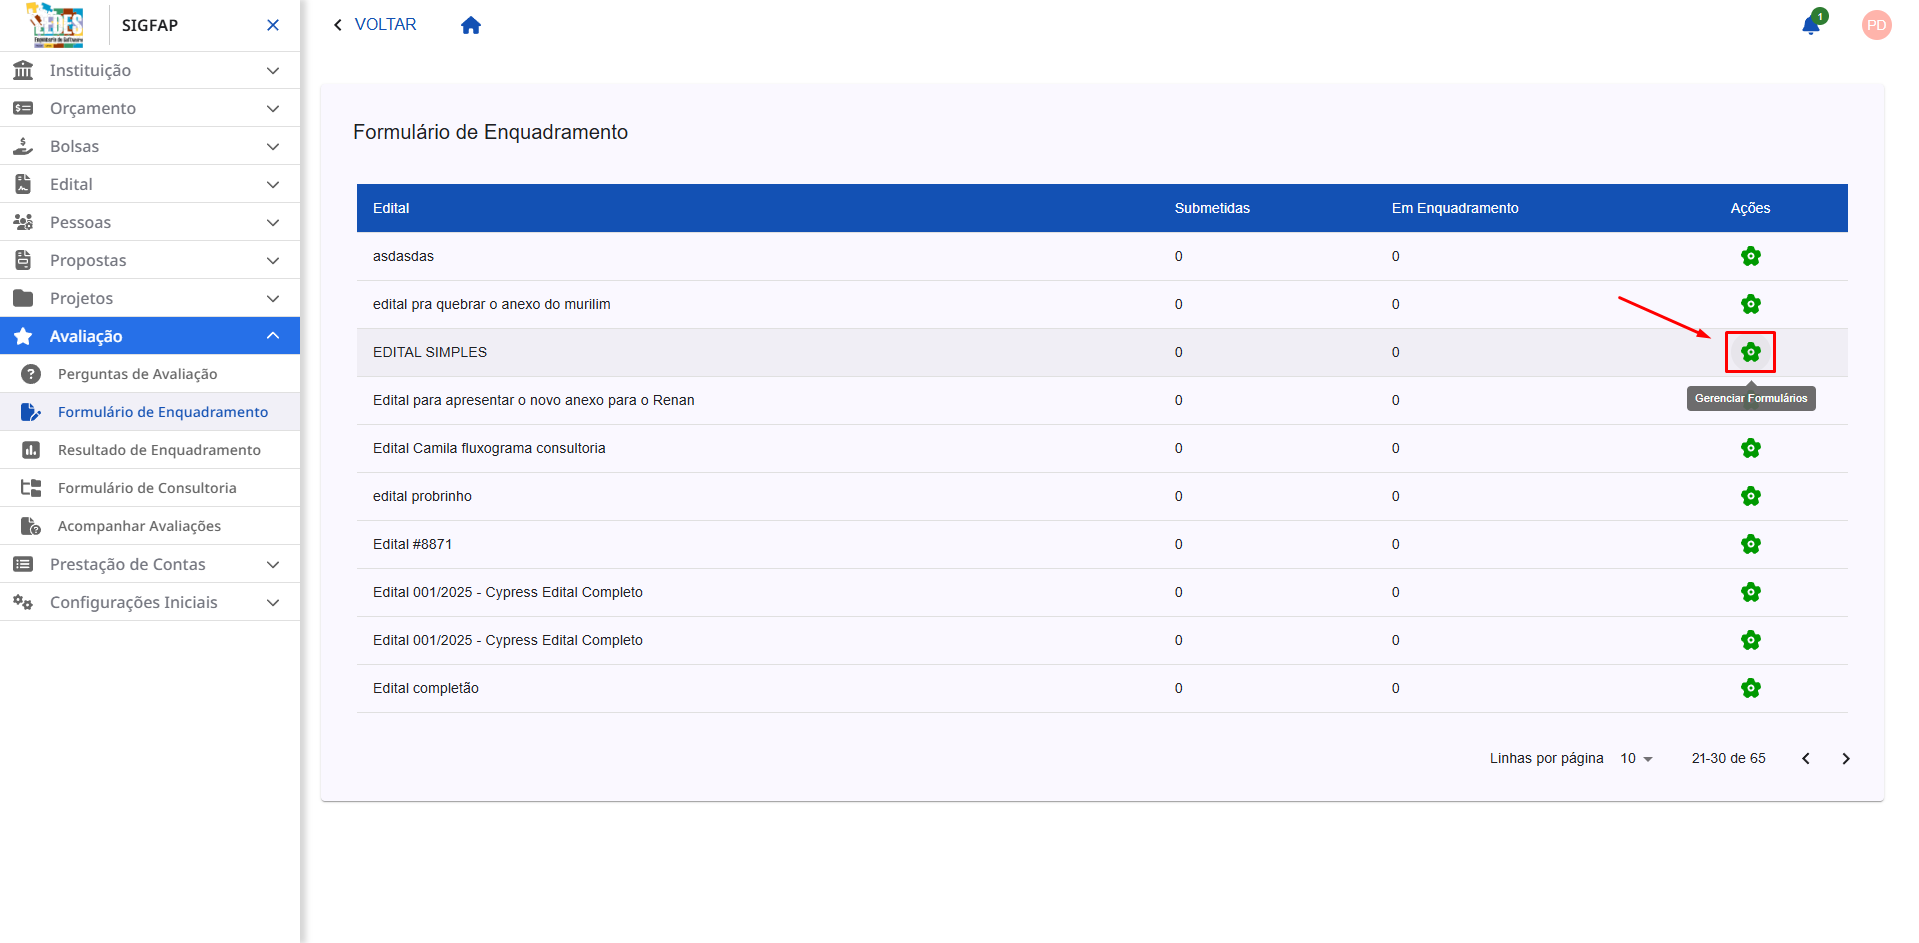Click the VOLTAR back link

(375, 25)
